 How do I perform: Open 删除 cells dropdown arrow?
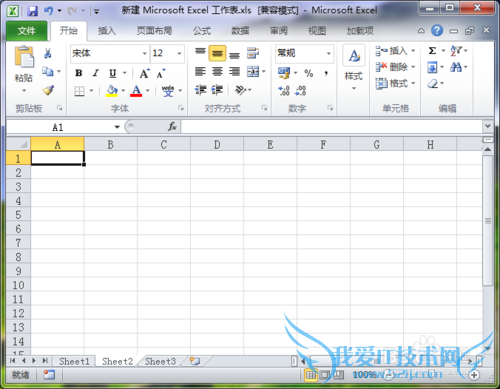[x=413, y=67]
